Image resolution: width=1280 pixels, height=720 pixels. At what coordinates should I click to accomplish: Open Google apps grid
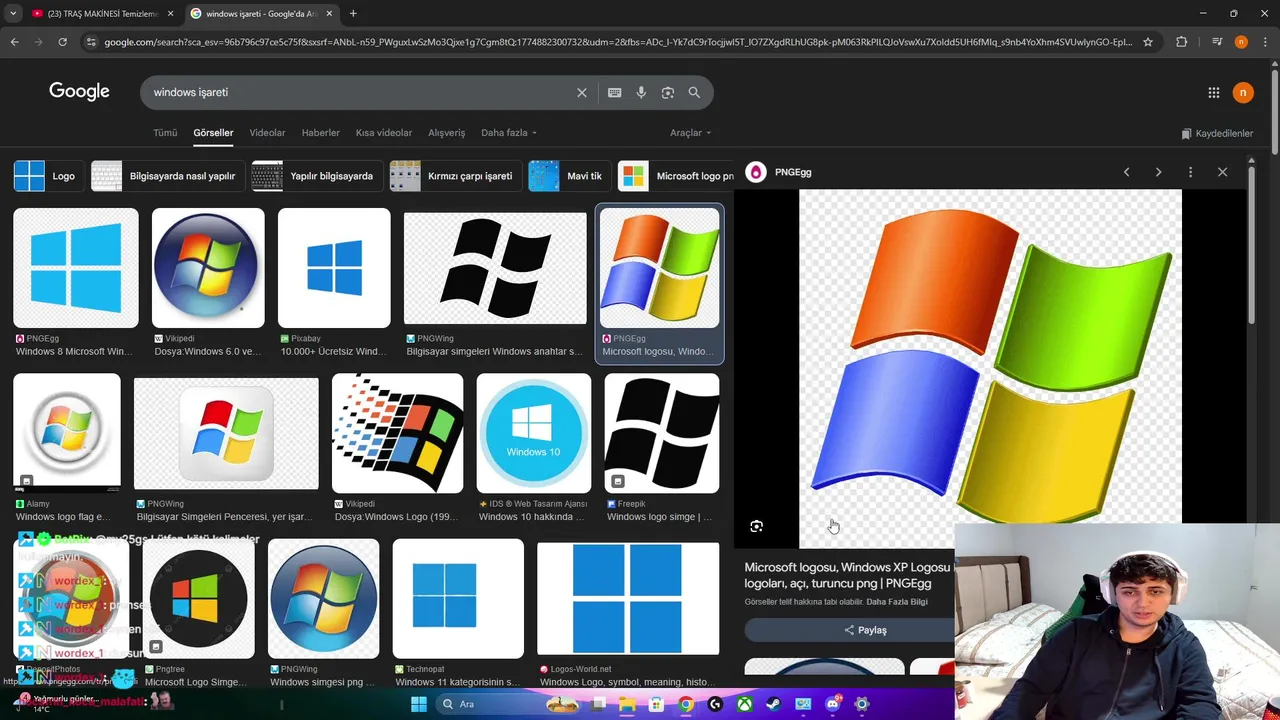tap(1214, 93)
